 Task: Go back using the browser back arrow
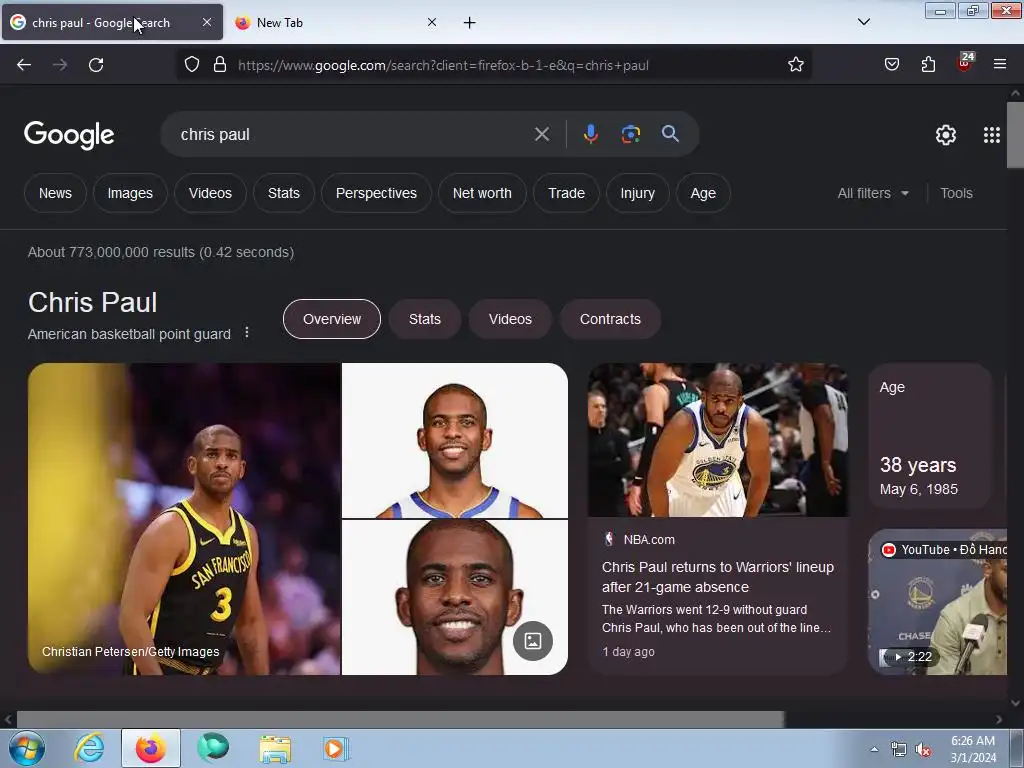[24, 65]
